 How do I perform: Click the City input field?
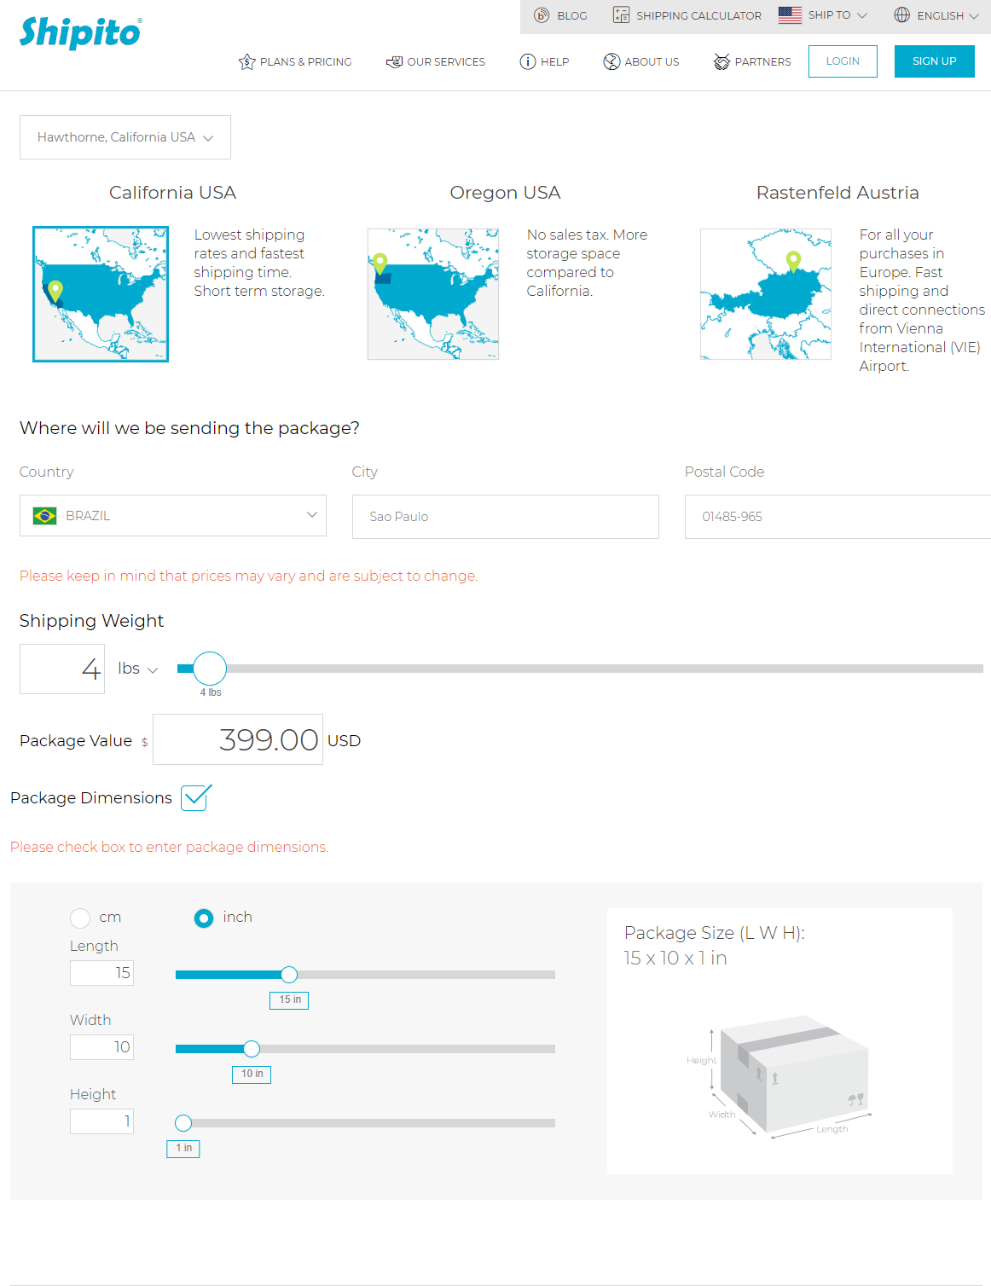point(505,517)
